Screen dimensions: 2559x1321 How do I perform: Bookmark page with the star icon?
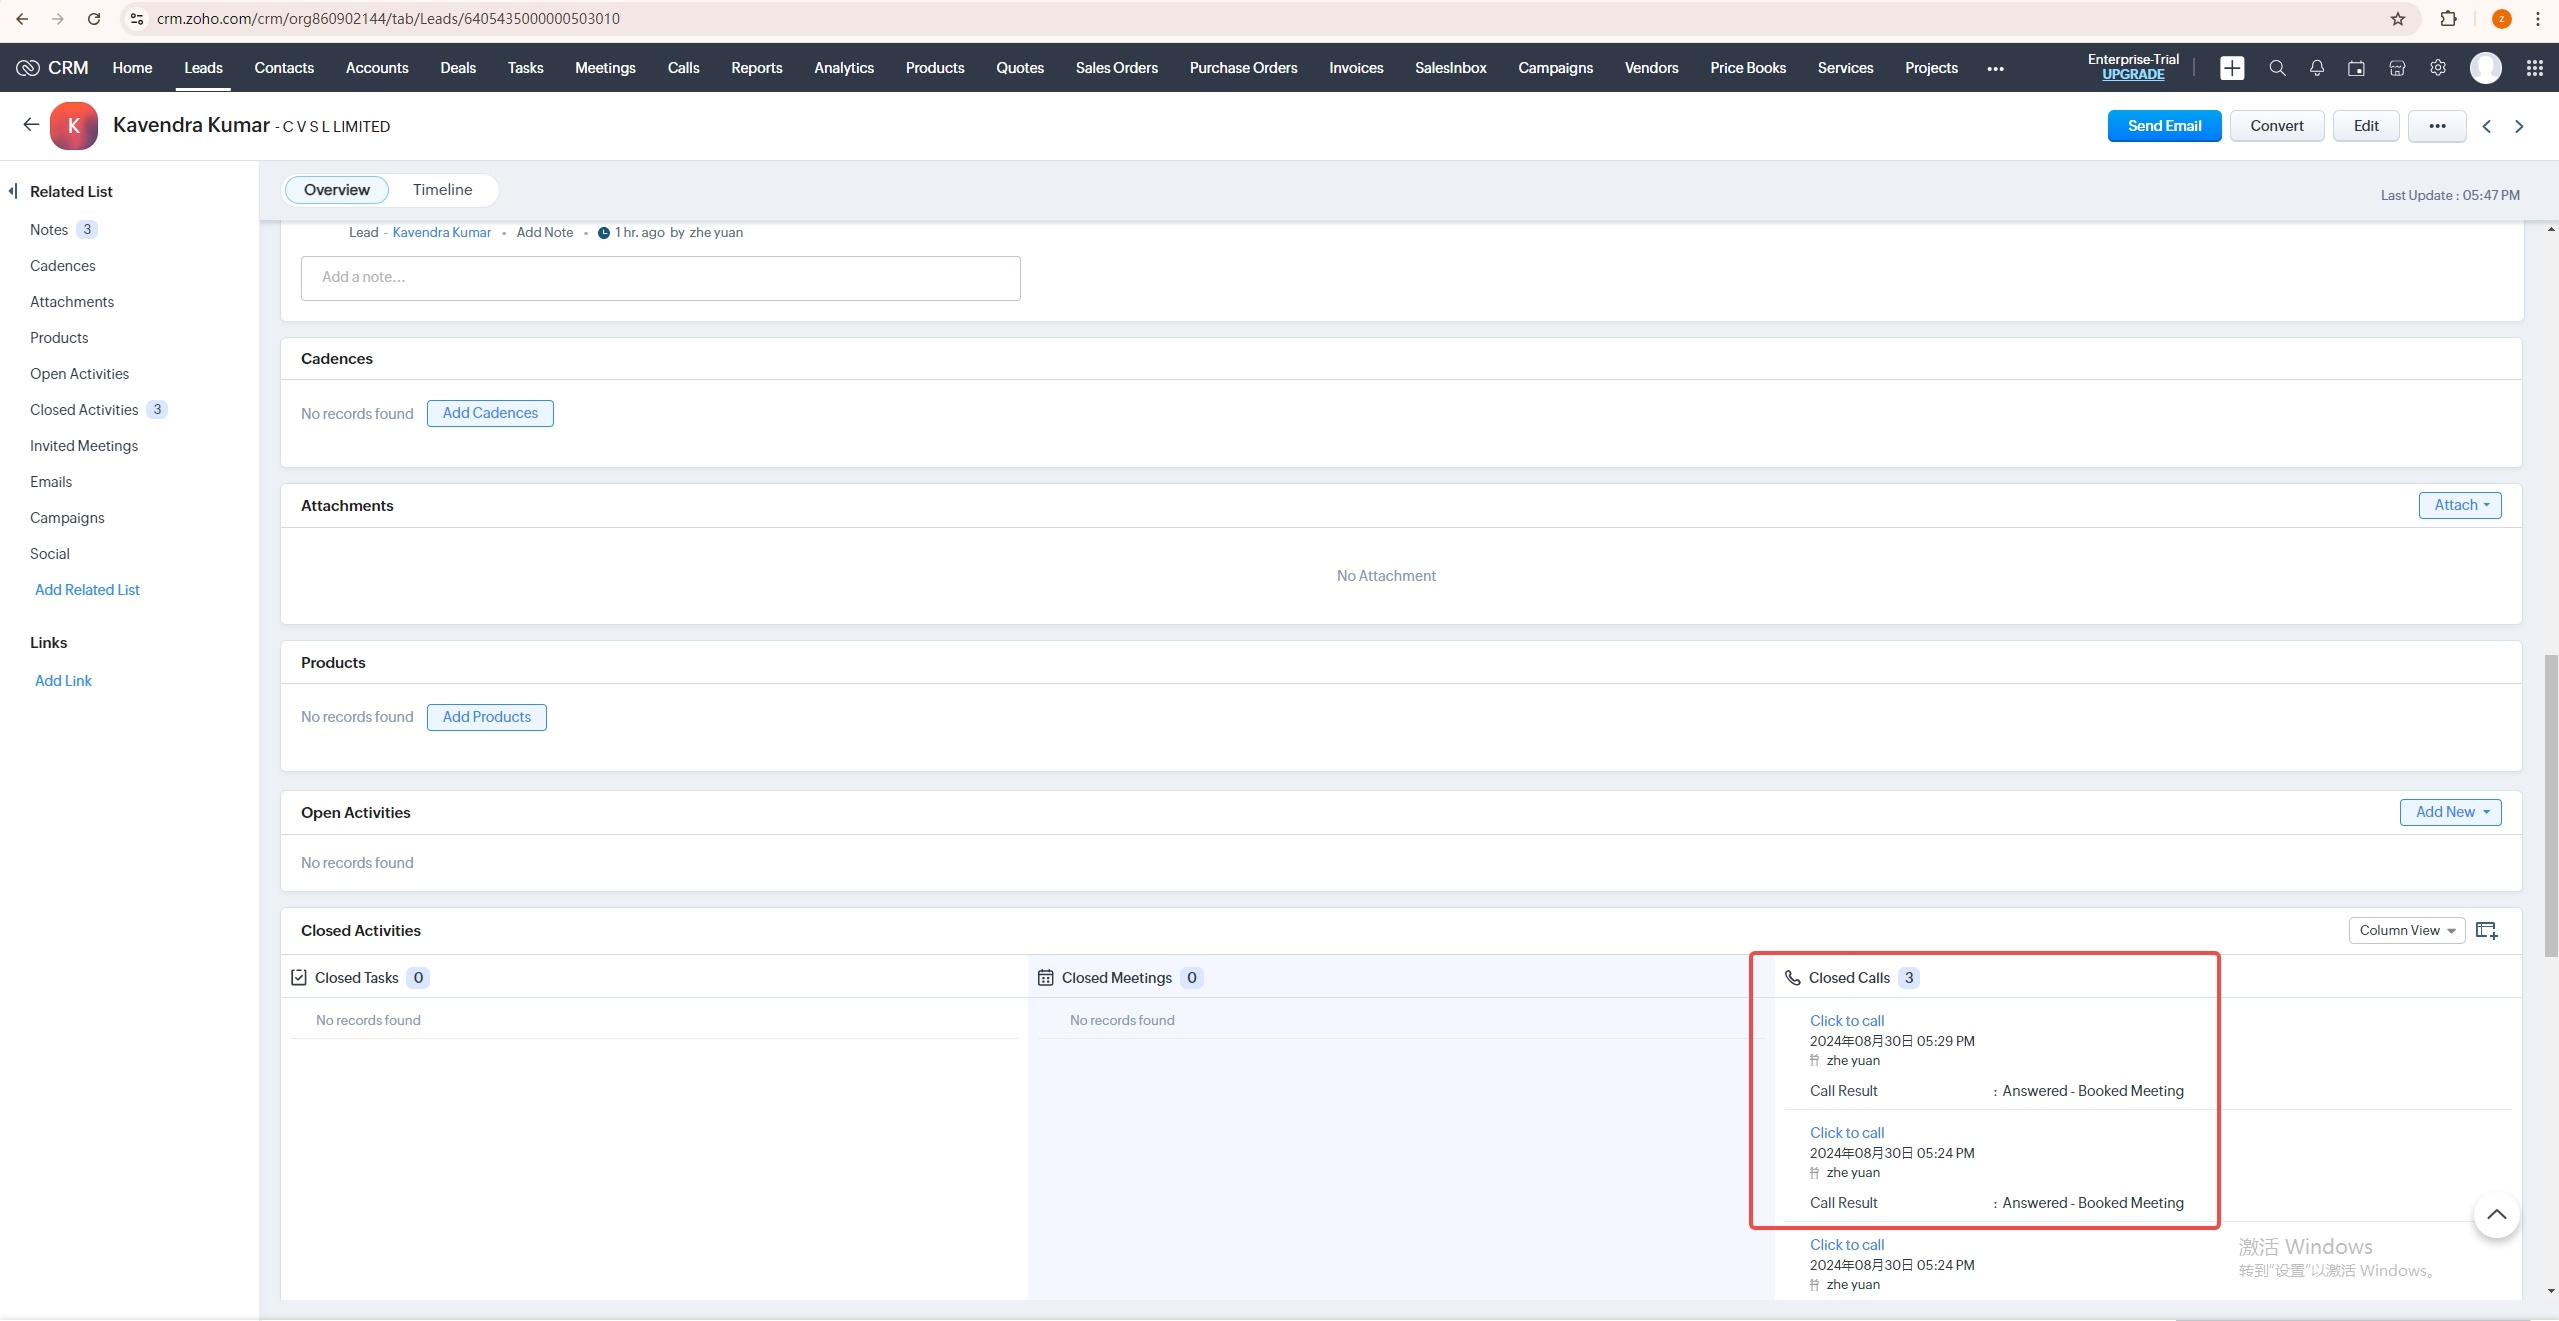pyautogui.click(x=2397, y=19)
